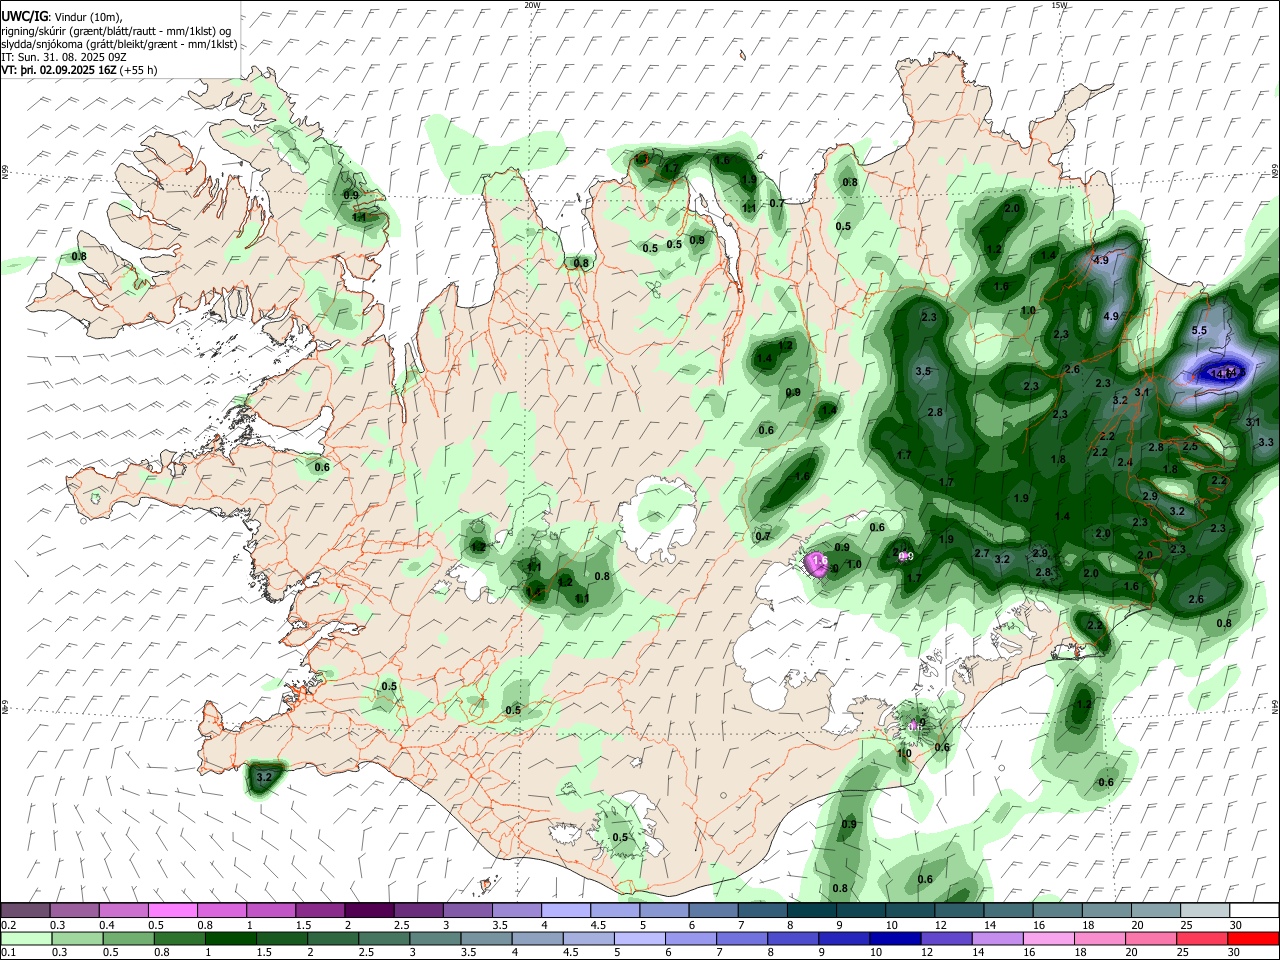Click the dark purple 2 mm swatch in snow legend row
Image resolution: width=1280 pixels, height=960 pixels.
click(369, 911)
